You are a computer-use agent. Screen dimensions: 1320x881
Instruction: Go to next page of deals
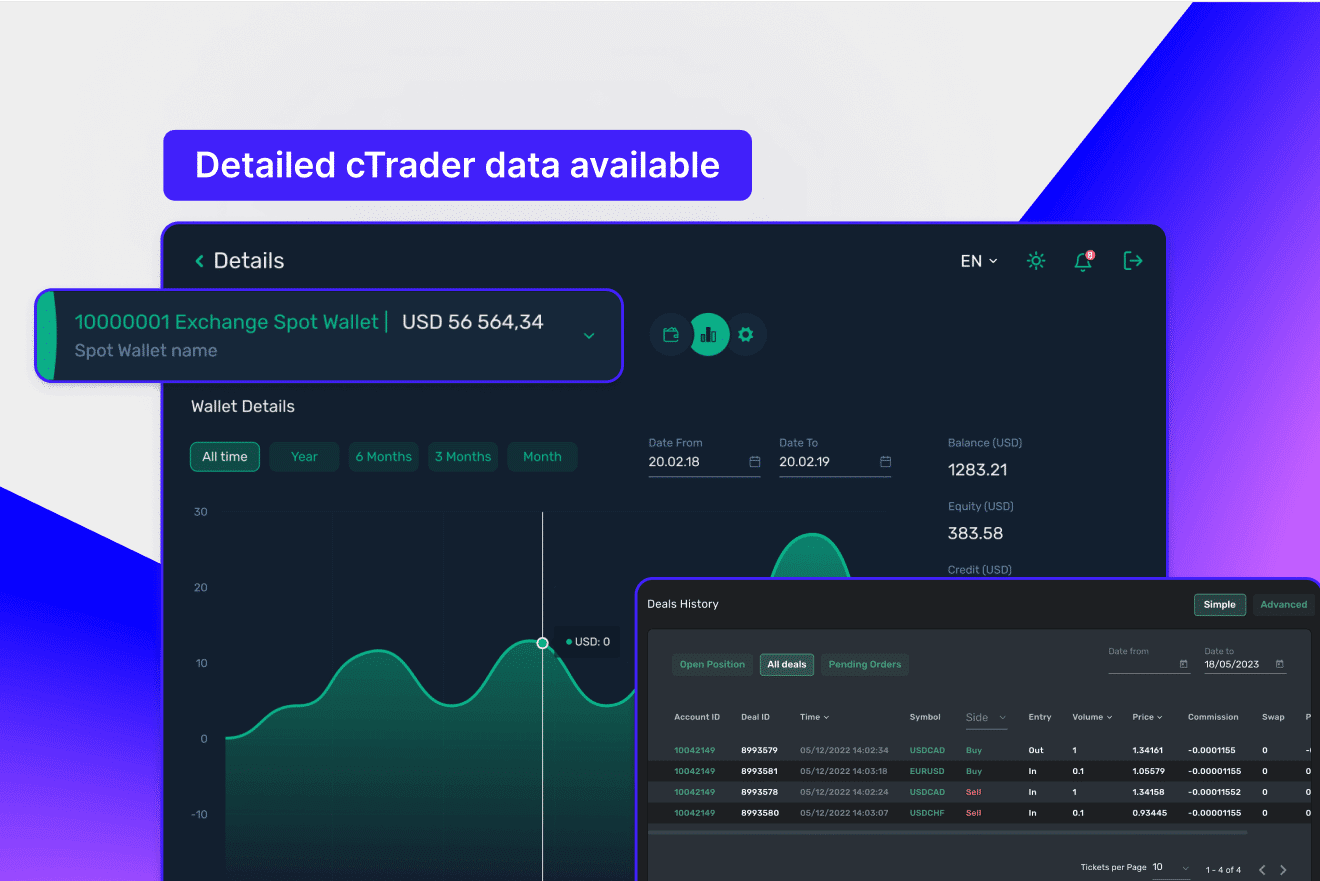(1283, 870)
